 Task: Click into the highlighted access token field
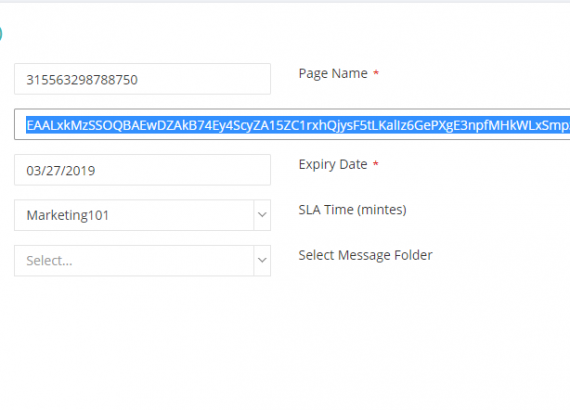(292, 124)
